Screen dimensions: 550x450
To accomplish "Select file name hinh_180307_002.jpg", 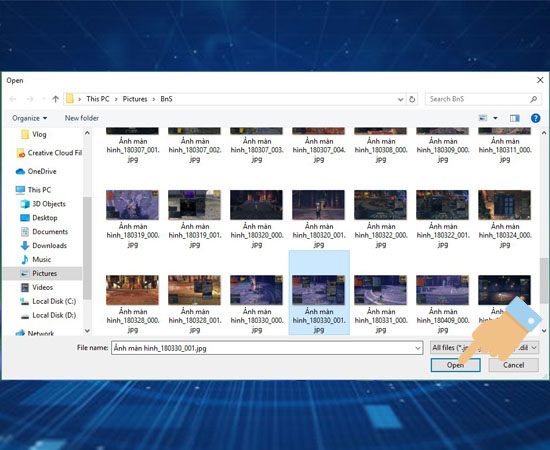I will point(195,150).
